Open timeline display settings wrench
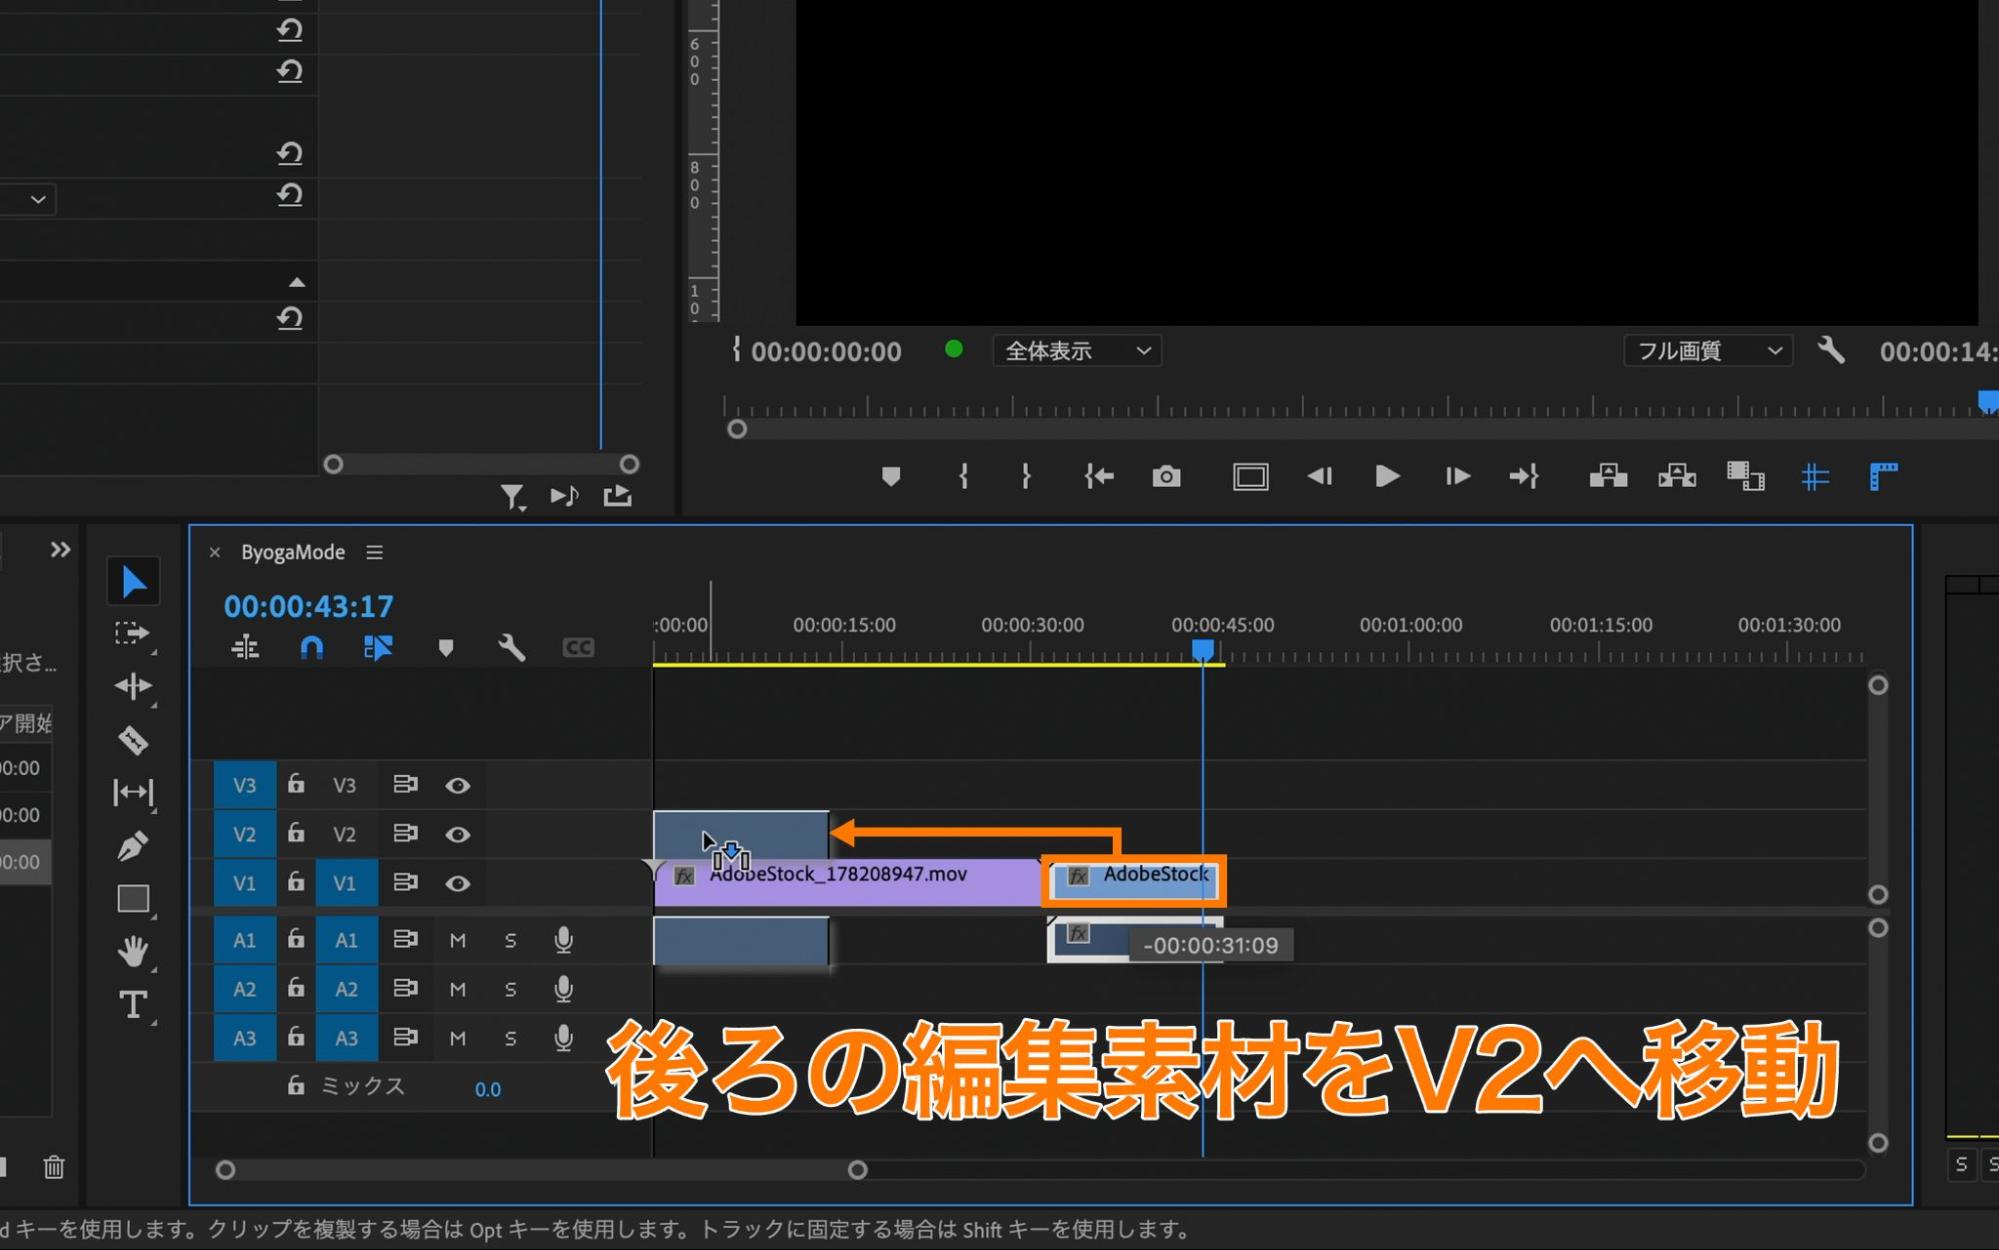This screenshot has width=1999, height=1250. click(511, 648)
